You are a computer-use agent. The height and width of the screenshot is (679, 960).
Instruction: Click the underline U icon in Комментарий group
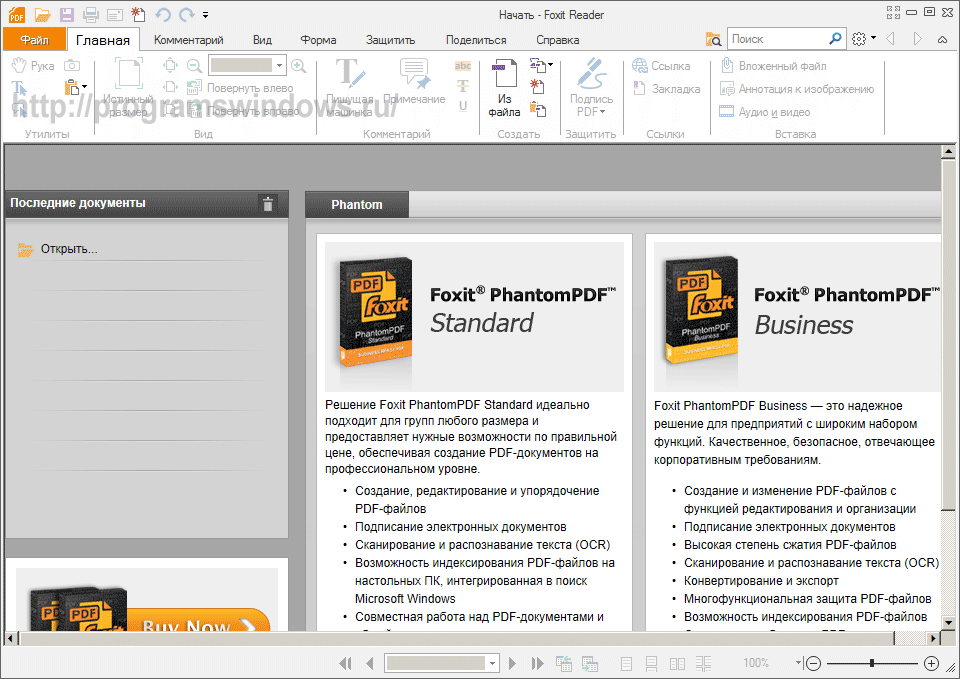click(463, 106)
